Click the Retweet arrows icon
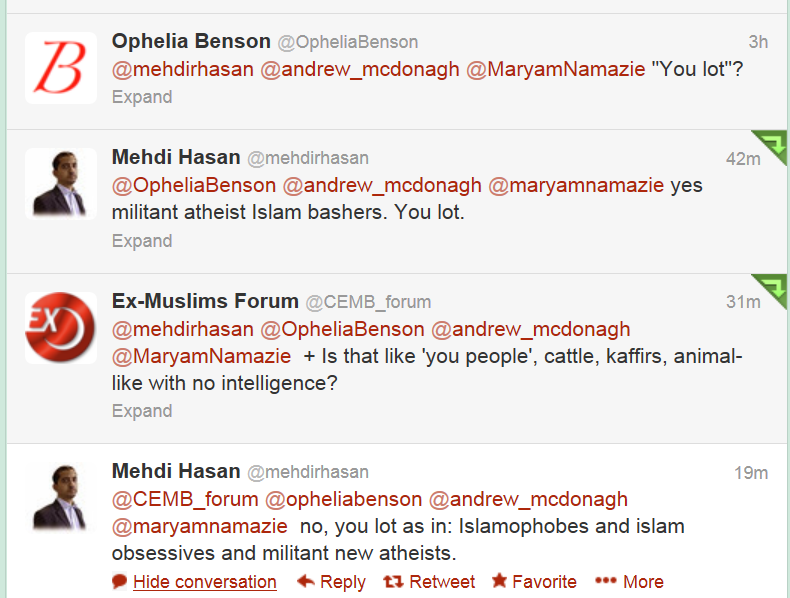 [x=394, y=581]
